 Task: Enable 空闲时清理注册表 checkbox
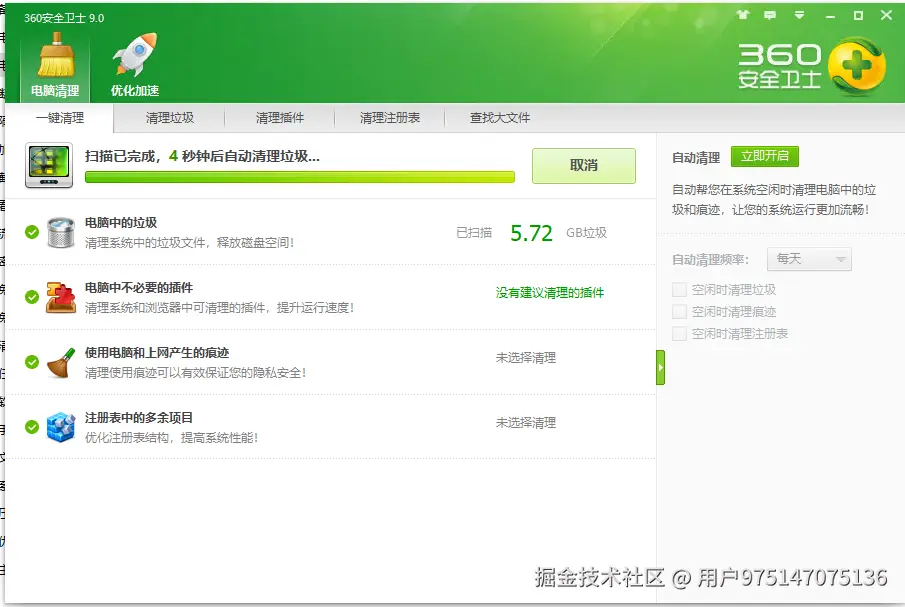pyautogui.click(x=679, y=334)
